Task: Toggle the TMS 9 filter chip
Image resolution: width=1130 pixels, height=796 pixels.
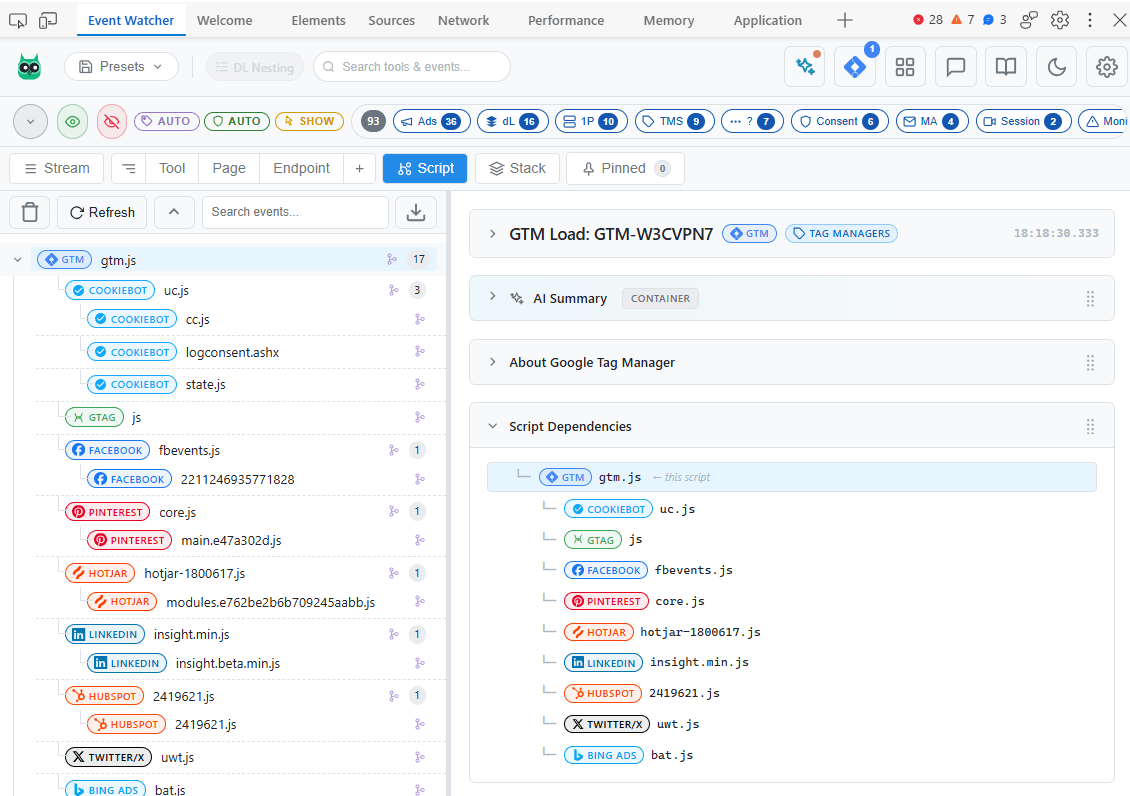Action: [x=675, y=121]
